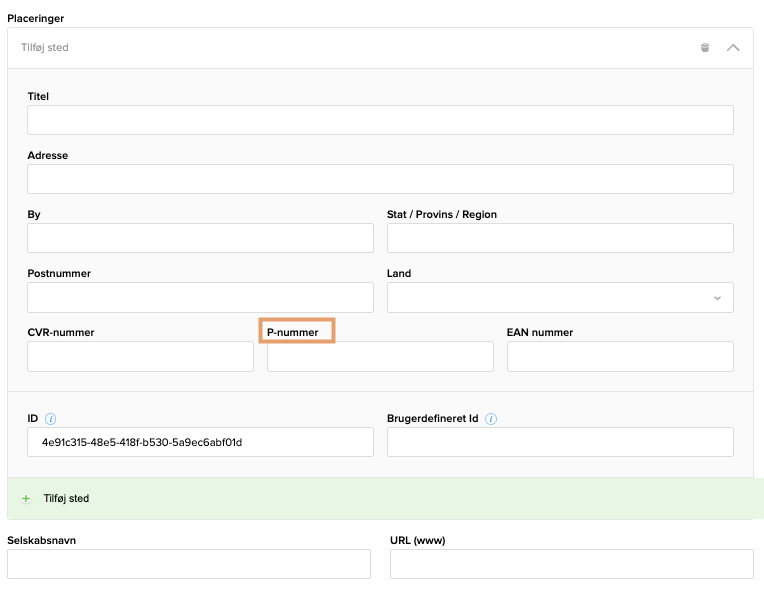The width and height of the screenshot is (764, 589).
Task: Click the Placeringer section heading
Action: click(x=36, y=18)
